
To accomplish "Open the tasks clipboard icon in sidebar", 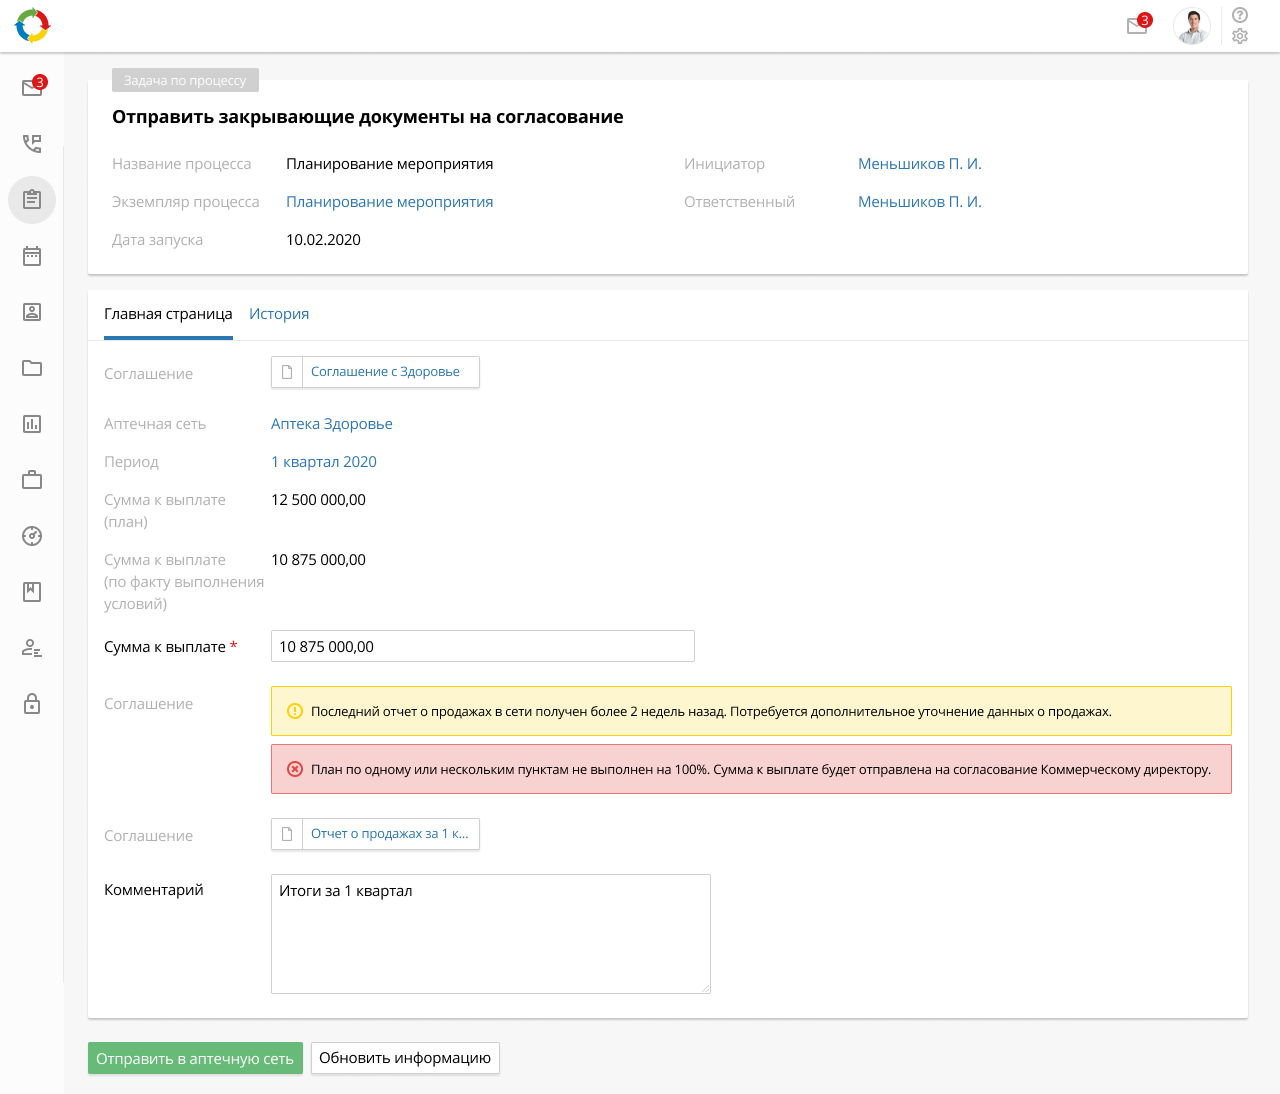I will (x=32, y=199).
